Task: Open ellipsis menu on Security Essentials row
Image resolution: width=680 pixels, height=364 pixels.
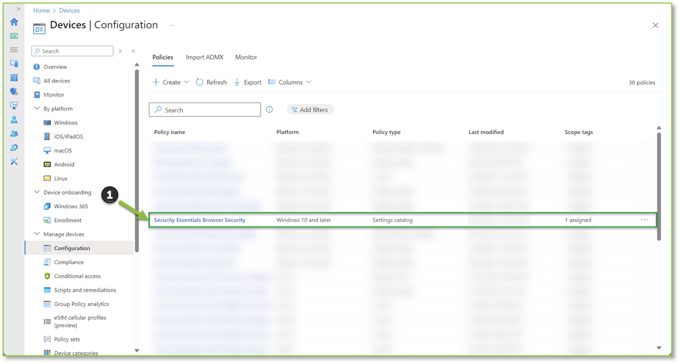Action: tap(644, 220)
